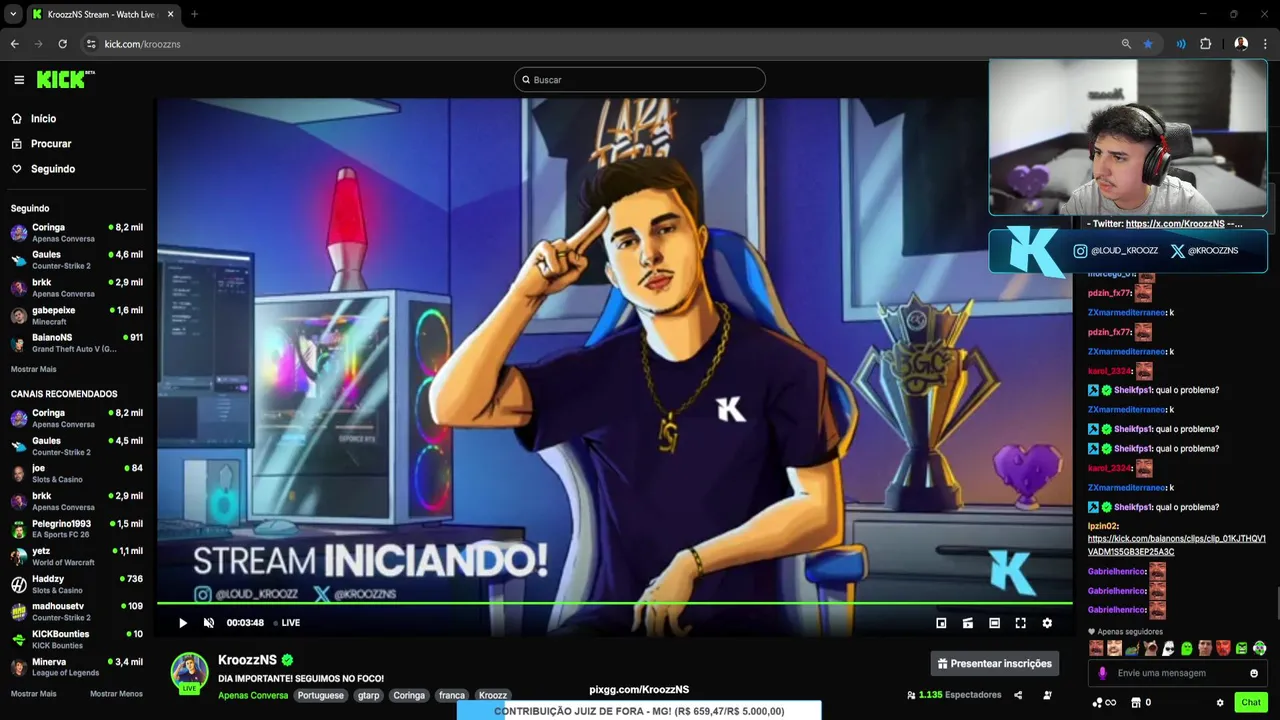Open Minerva League of Legends channel
1280x720 pixels.
click(x=76, y=667)
